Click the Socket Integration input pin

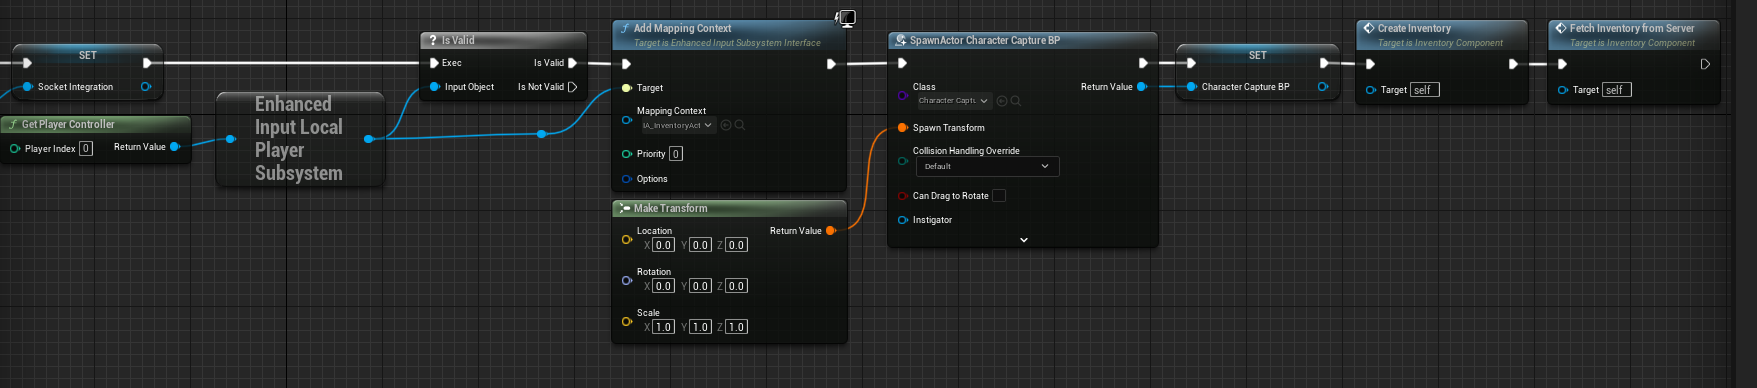pos(28,87)
